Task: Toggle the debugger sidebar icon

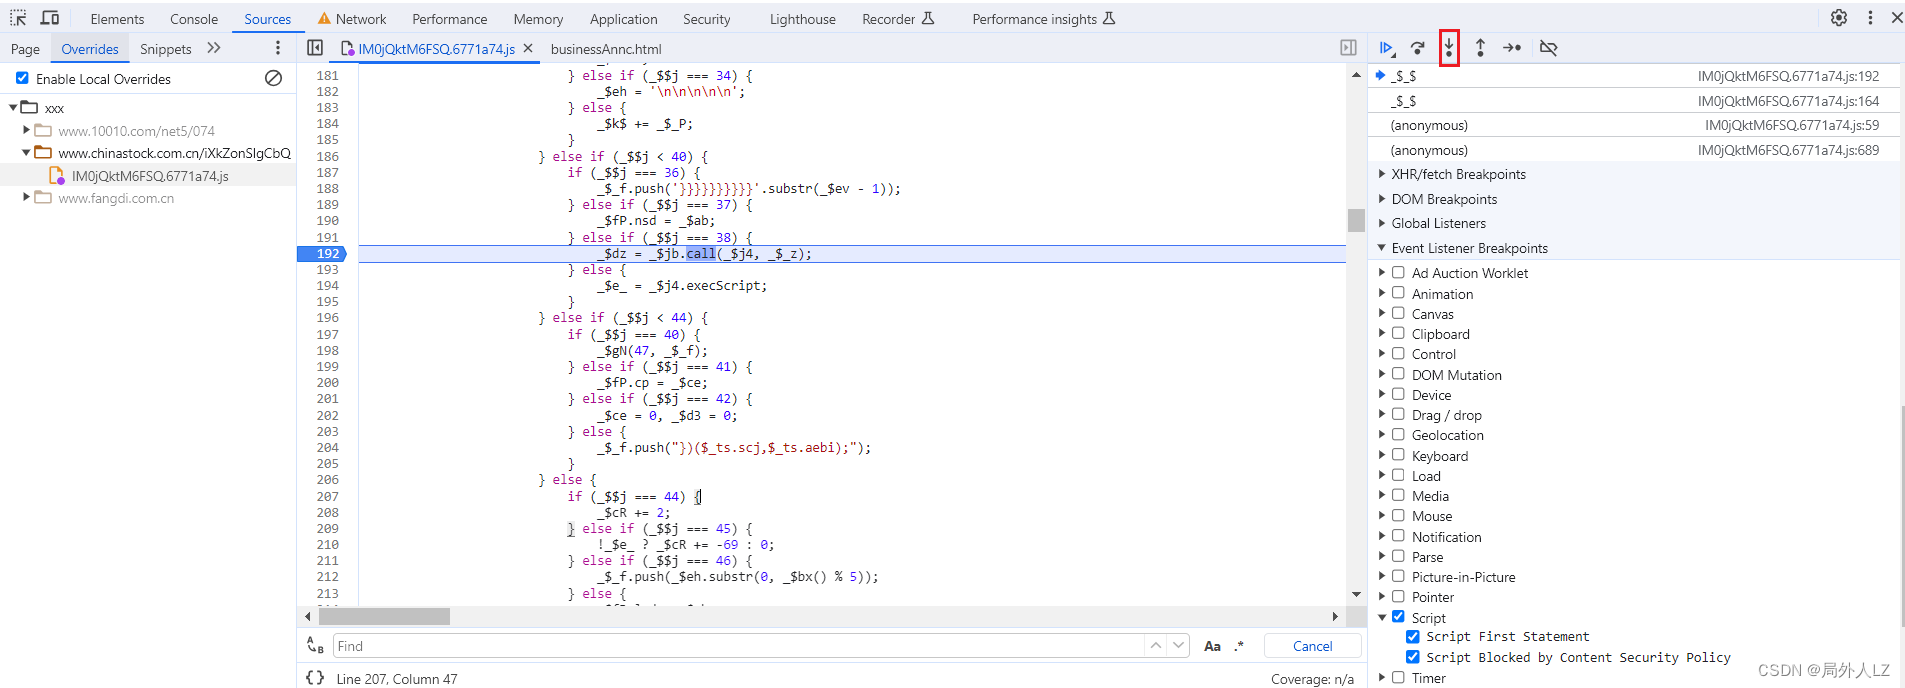Action: [x=1348, y=48]
